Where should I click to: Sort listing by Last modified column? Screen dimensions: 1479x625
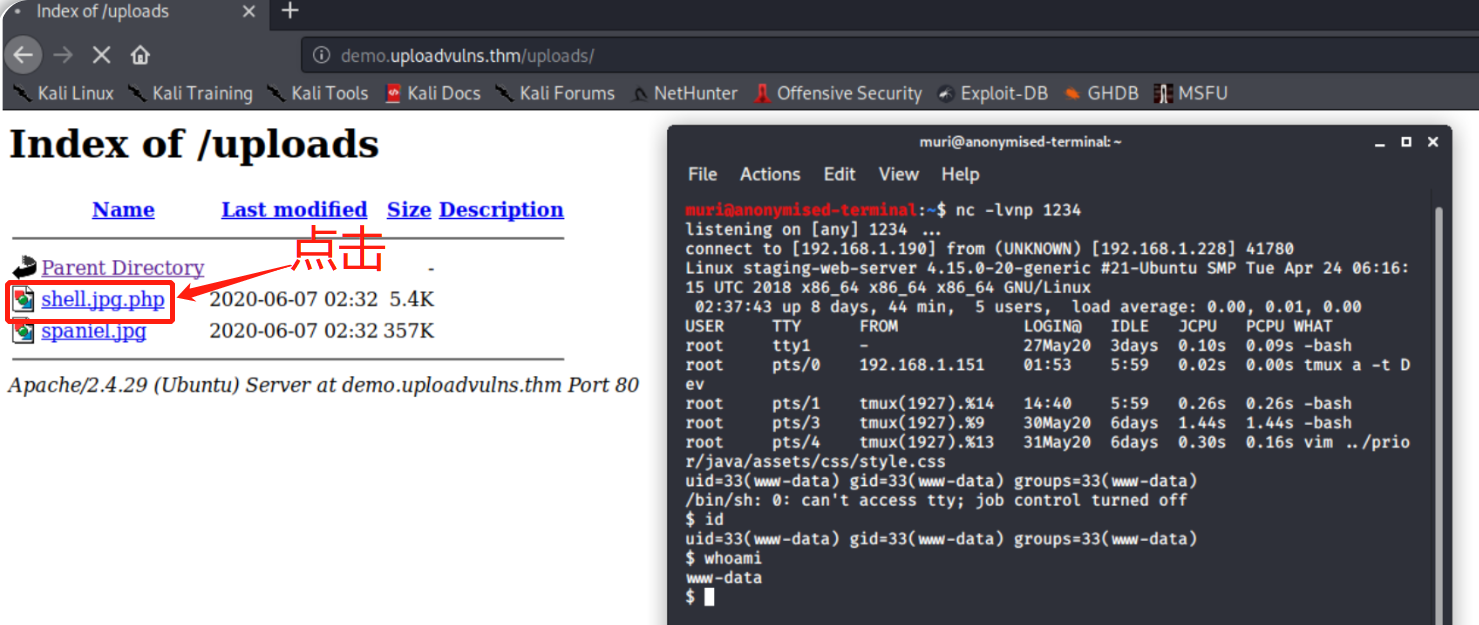point(294,210)
